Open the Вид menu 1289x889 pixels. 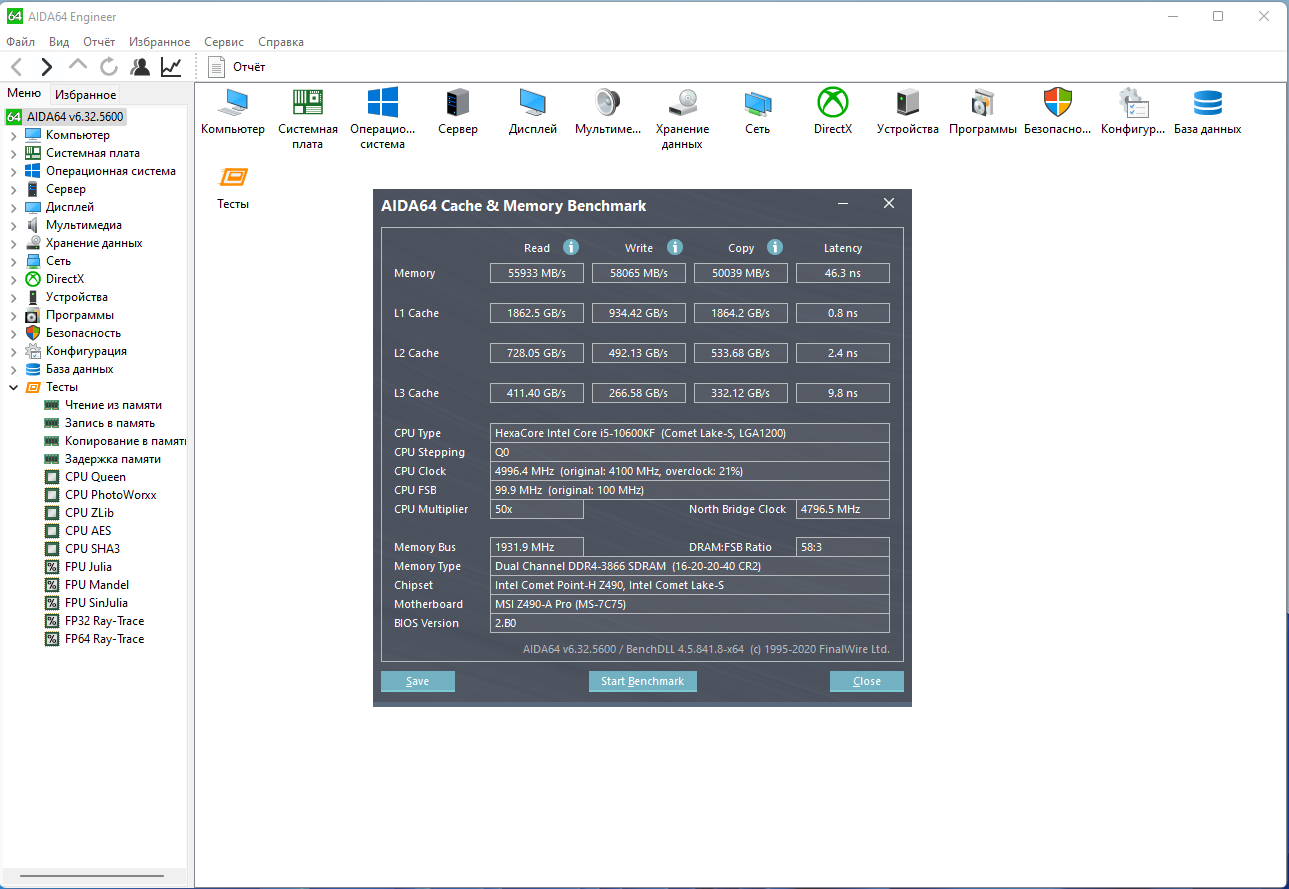pos(59,42)
